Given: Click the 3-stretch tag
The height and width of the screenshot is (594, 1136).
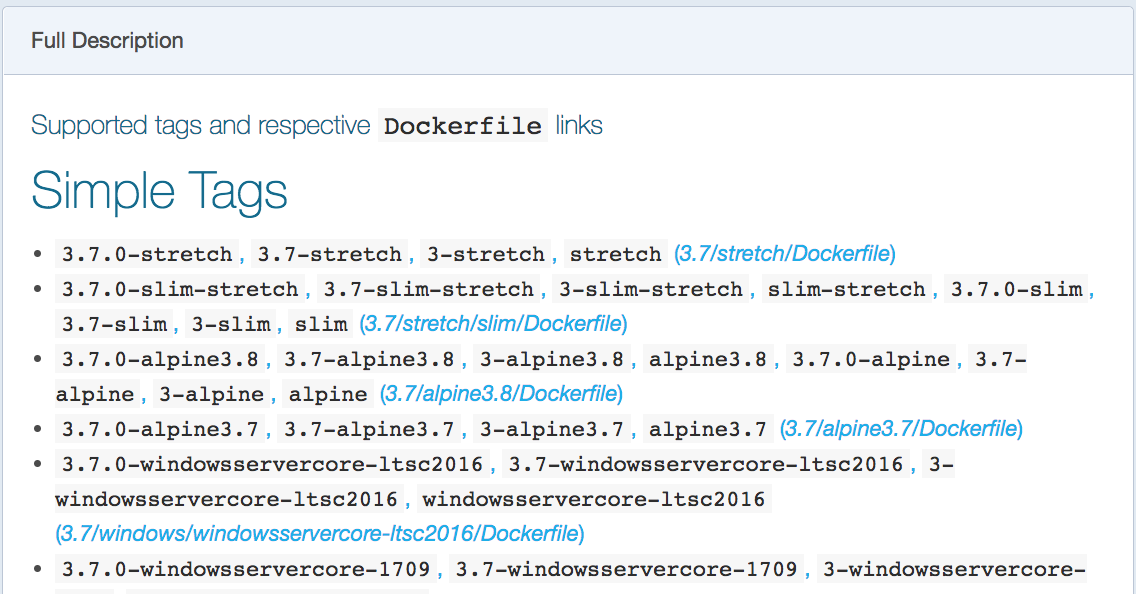Looking at the screenshot, I should coord(485,254).
